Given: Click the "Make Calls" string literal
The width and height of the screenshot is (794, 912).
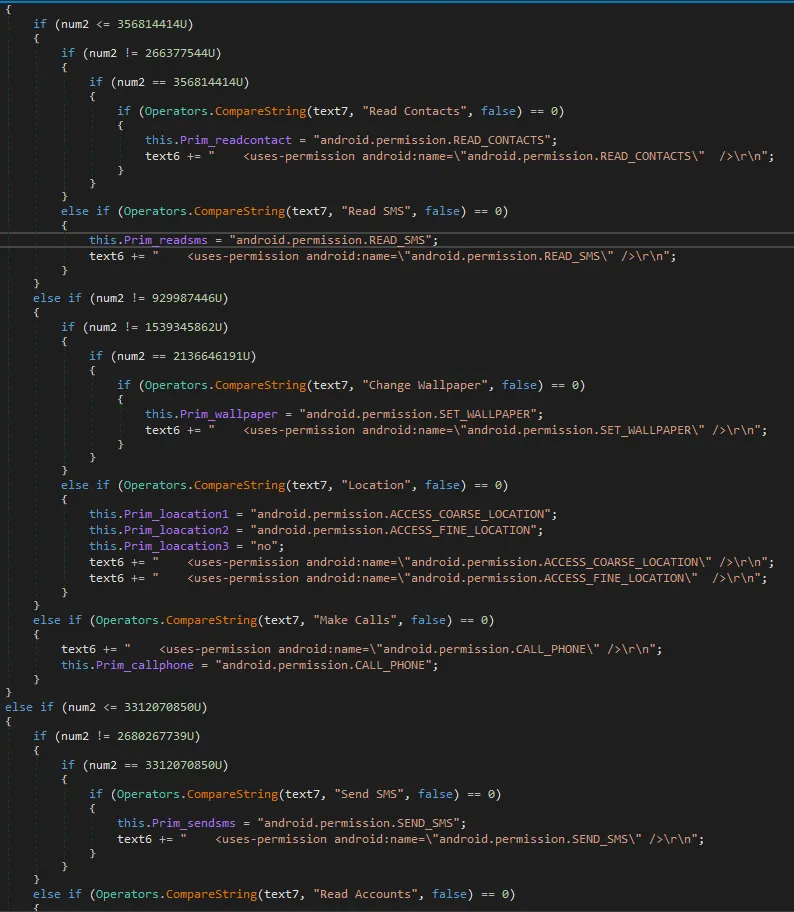Looking at the screenshot, I should coord(371,620).
